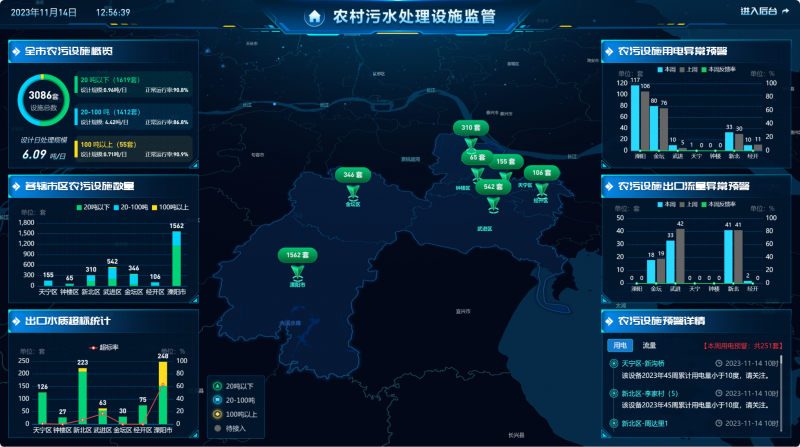This screenshot has width=800, height=447.
Task: Click the 155套 map marker over 天宁区
Action: pos(505,161)
